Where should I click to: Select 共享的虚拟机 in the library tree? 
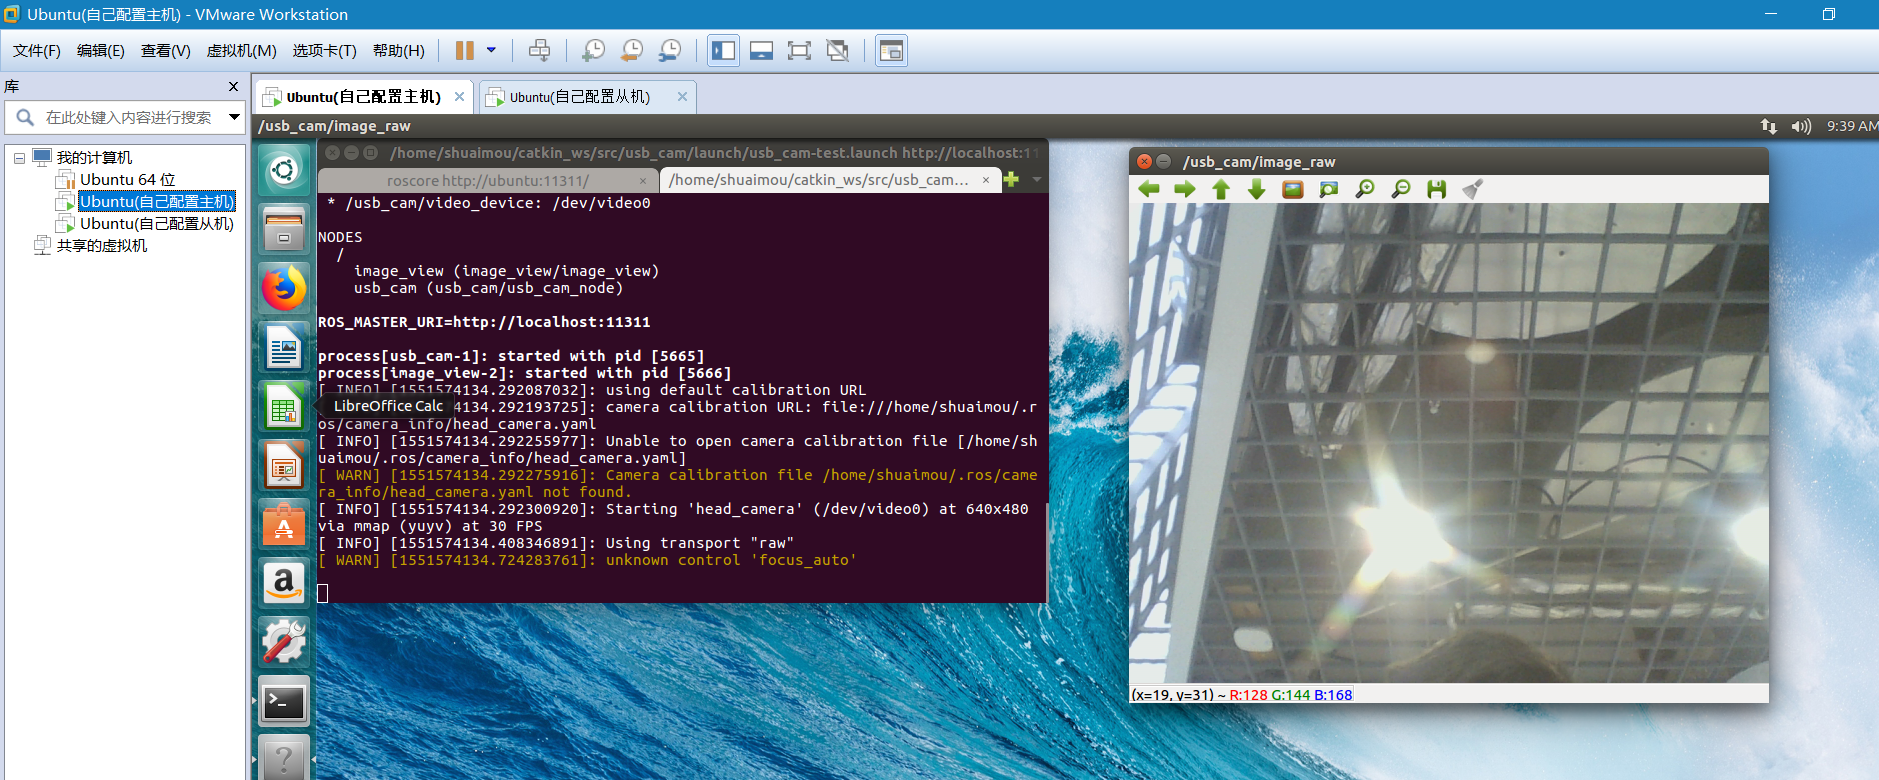(x=102, y=246)
